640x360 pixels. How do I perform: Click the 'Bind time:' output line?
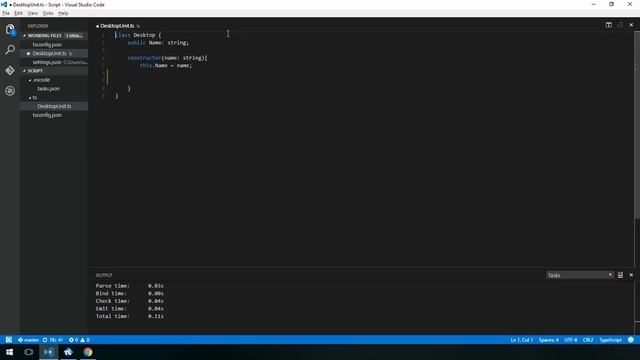pyautogui.click(x=130, y=293)
